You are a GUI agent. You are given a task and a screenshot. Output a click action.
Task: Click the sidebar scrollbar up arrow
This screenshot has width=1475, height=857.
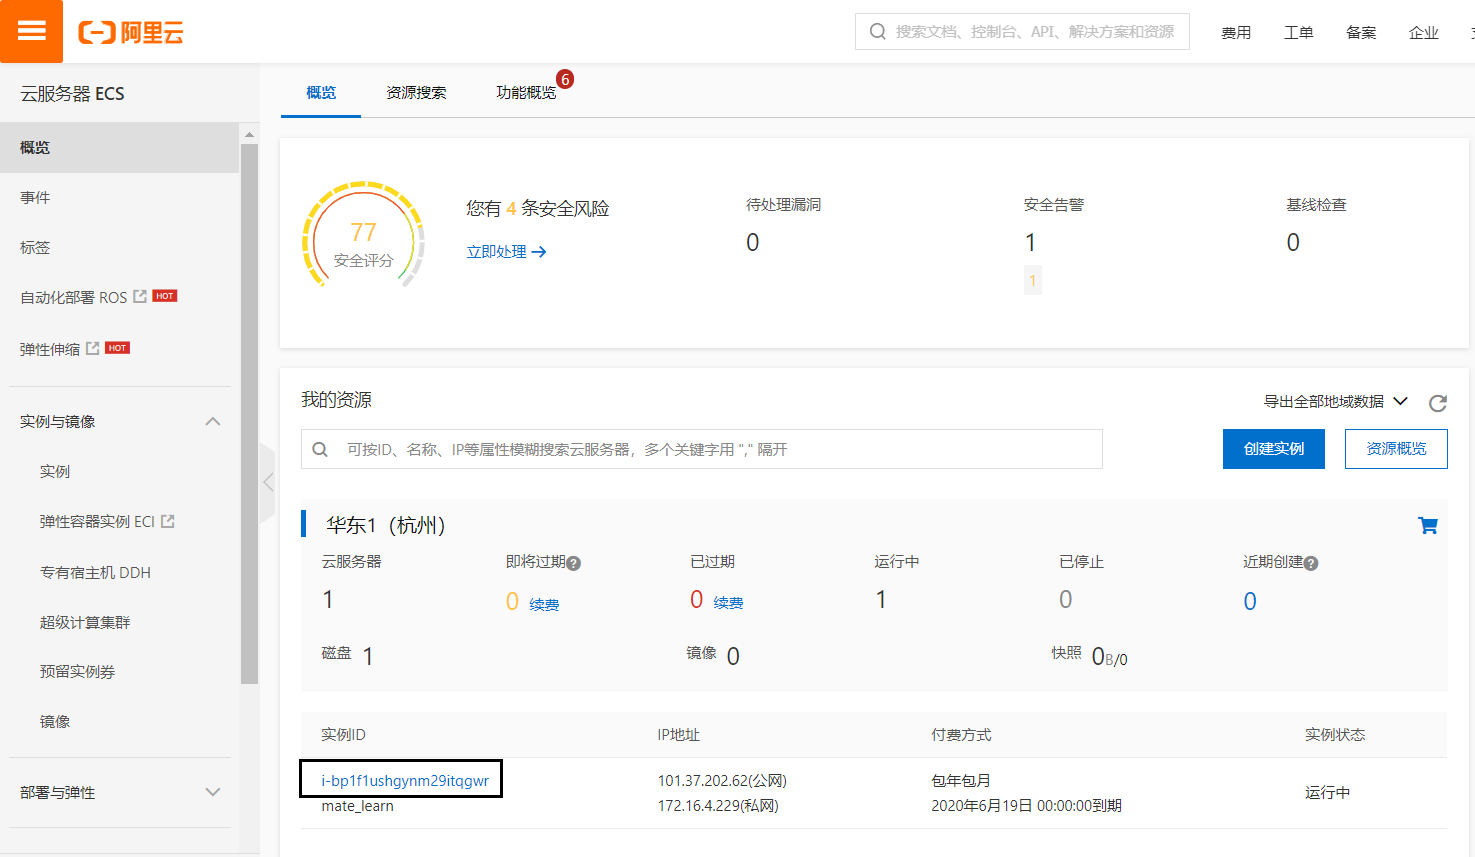click(x=249, y=133)
